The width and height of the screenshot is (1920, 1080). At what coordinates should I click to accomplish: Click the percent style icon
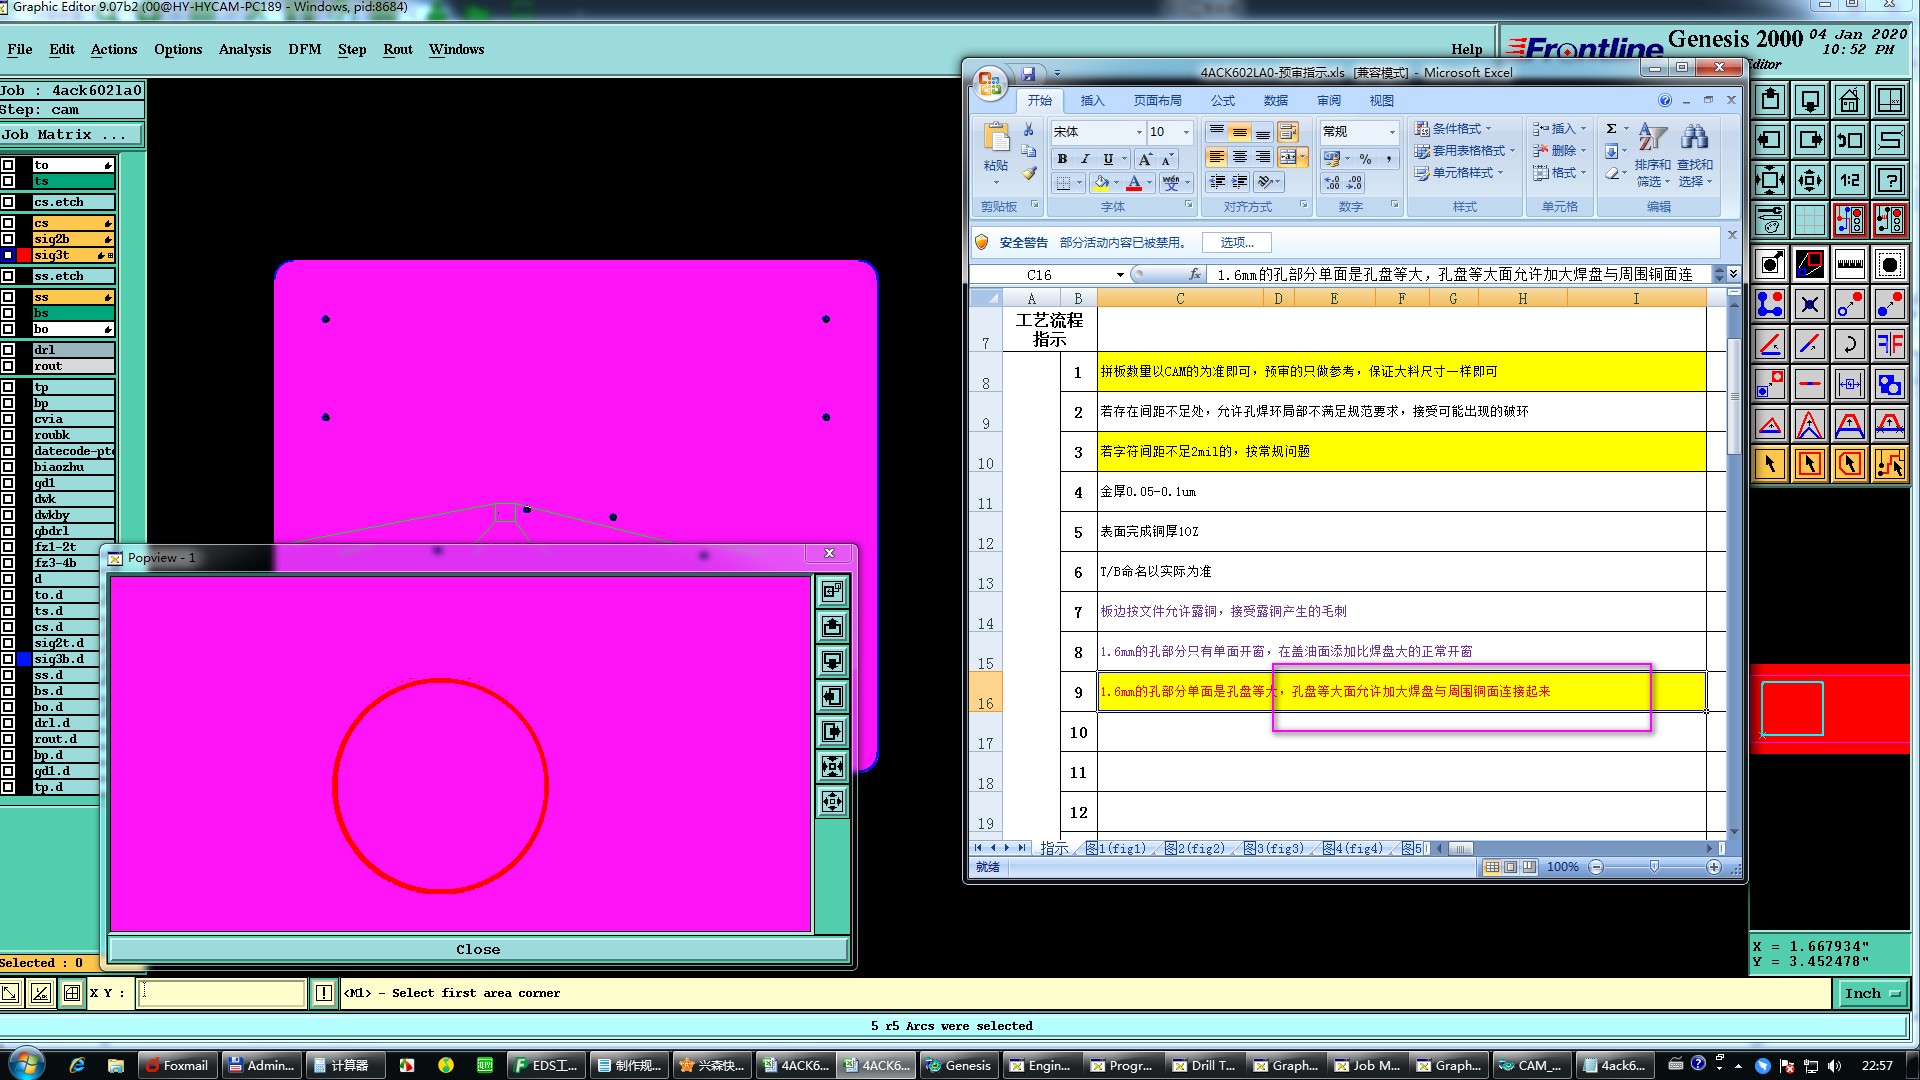coord(1365,159)
